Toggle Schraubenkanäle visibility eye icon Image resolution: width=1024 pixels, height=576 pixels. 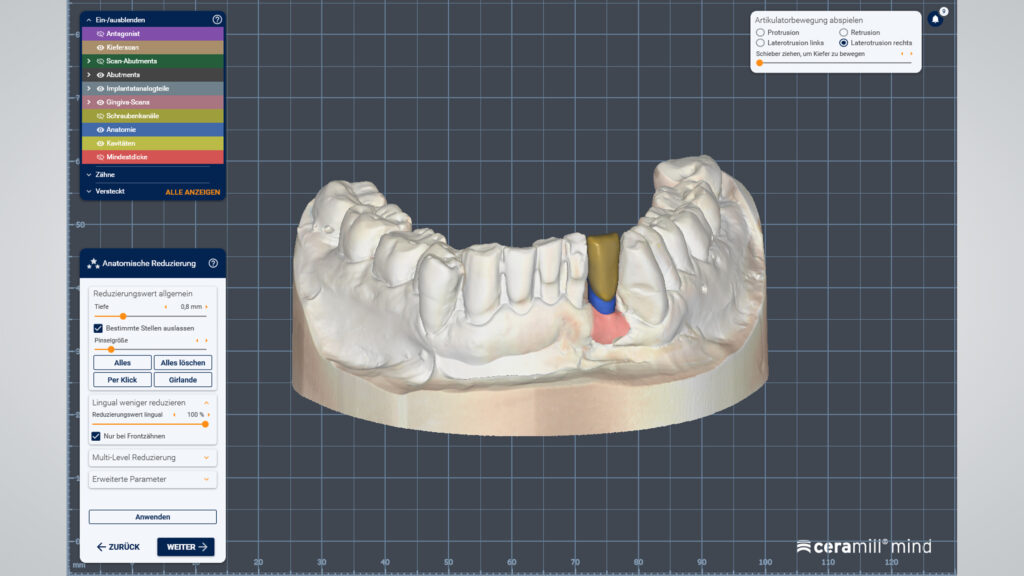(x=100, y=116)
